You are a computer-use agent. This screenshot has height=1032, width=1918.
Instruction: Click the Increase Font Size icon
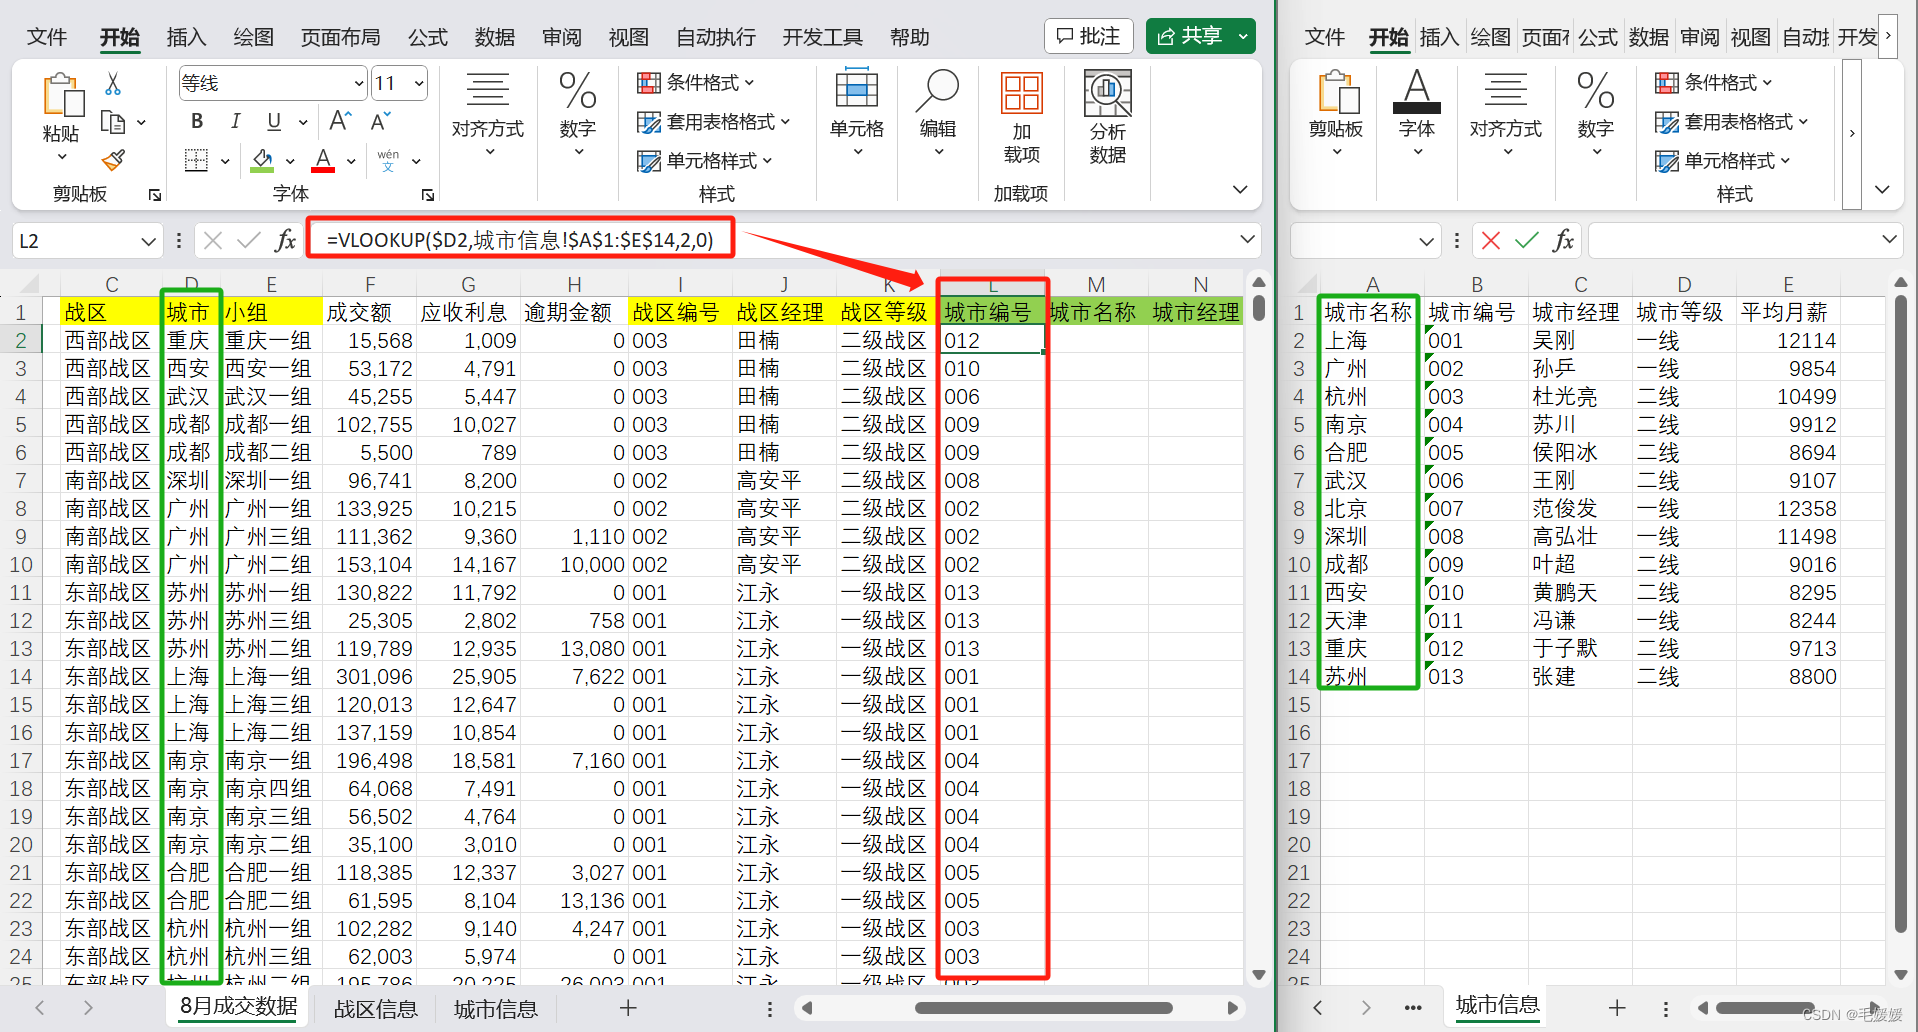(340, 121)
